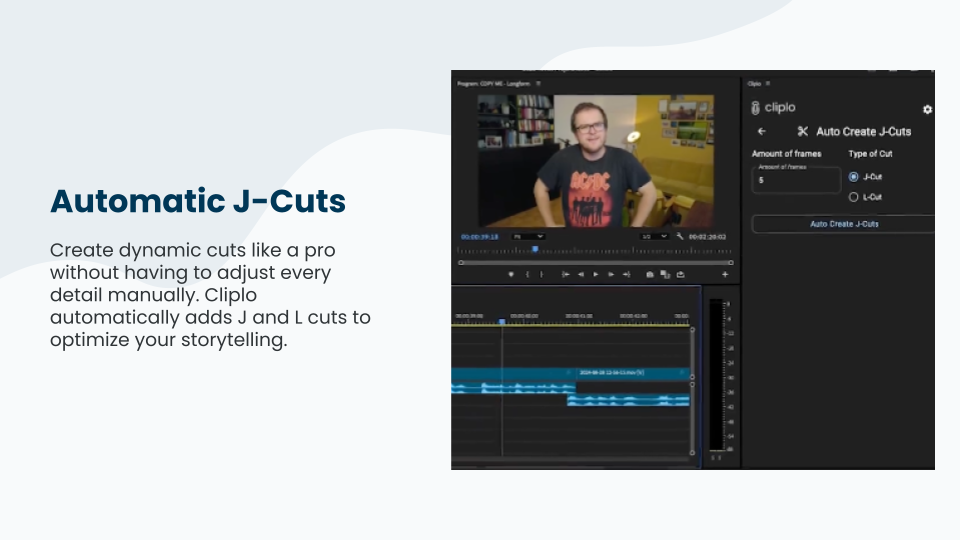Open the Fit zoom level dropdown

point(528,236)
